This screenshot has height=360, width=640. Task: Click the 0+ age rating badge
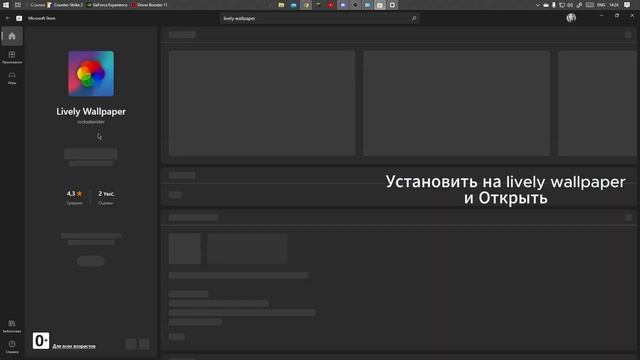pyautogui.click(x=41, y=340)
